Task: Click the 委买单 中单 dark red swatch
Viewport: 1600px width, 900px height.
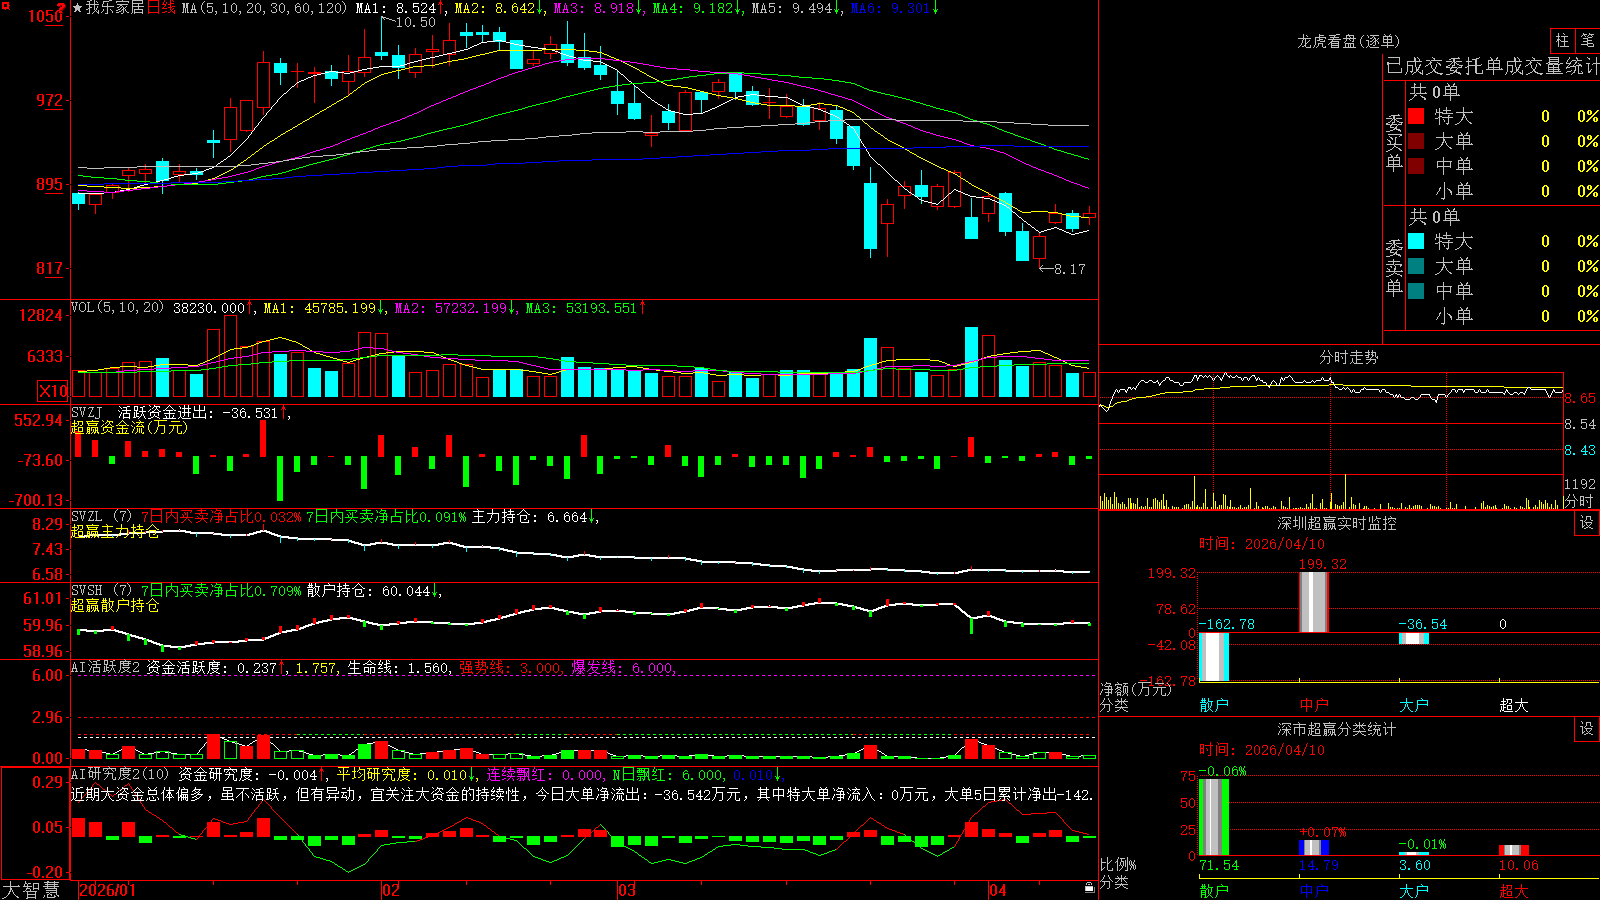Action: point(1416,165)
